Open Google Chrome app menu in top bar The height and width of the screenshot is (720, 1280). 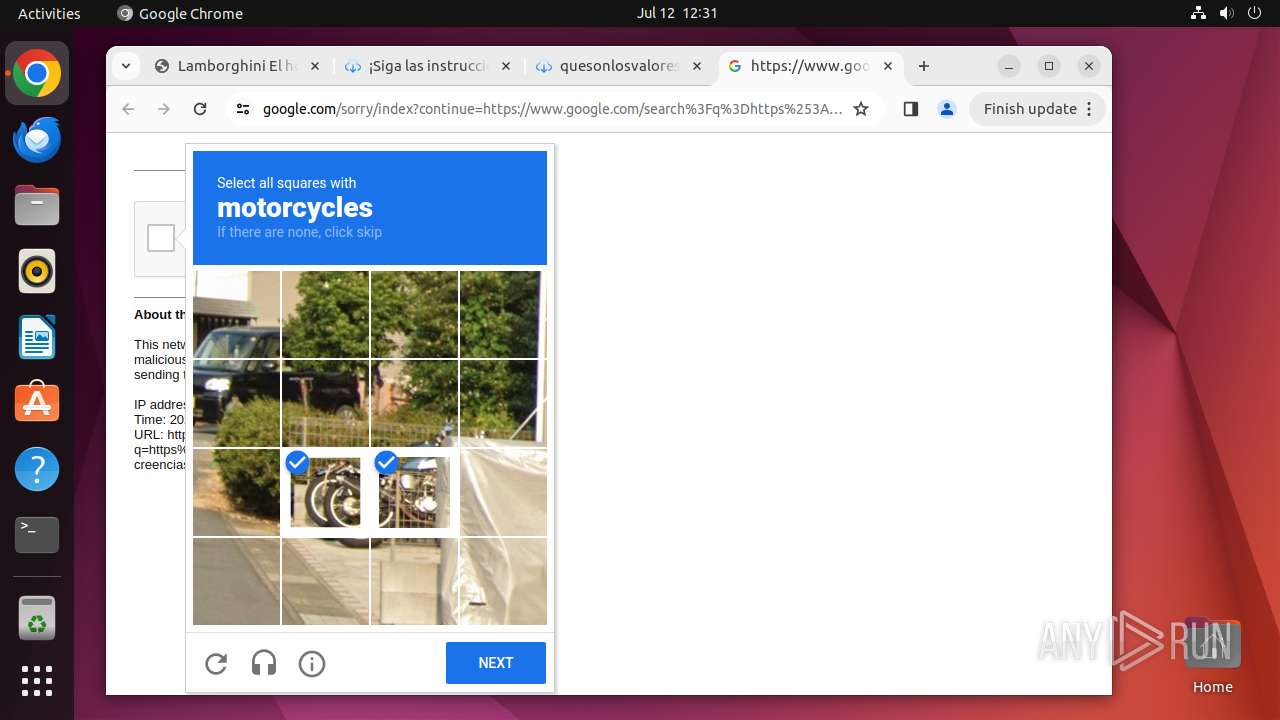[180, 13]
